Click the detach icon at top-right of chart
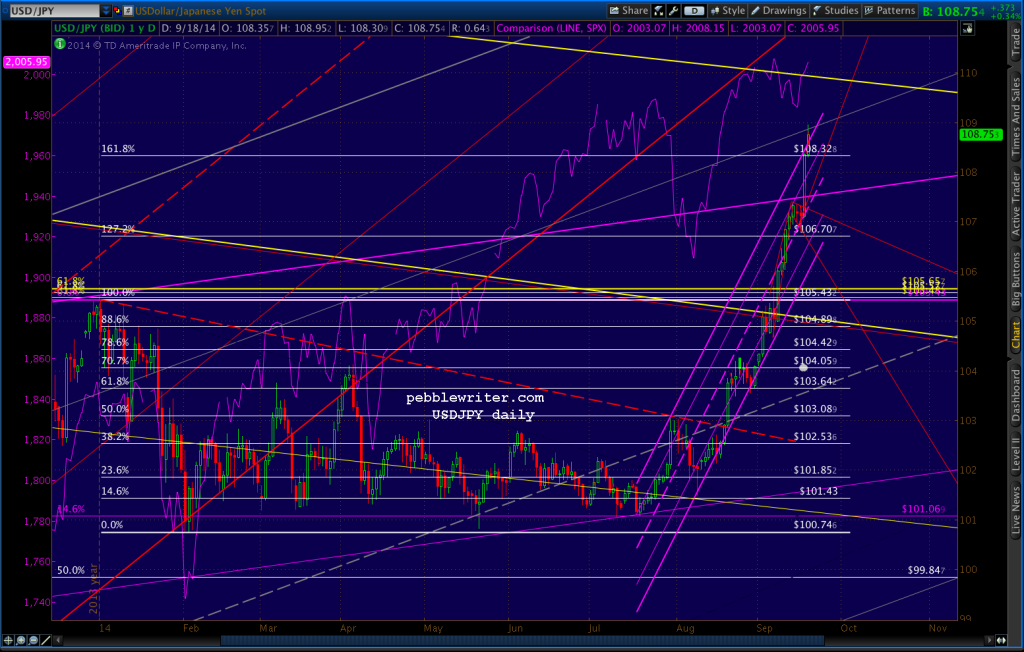1024x652 pixels. tap(967, 28)
